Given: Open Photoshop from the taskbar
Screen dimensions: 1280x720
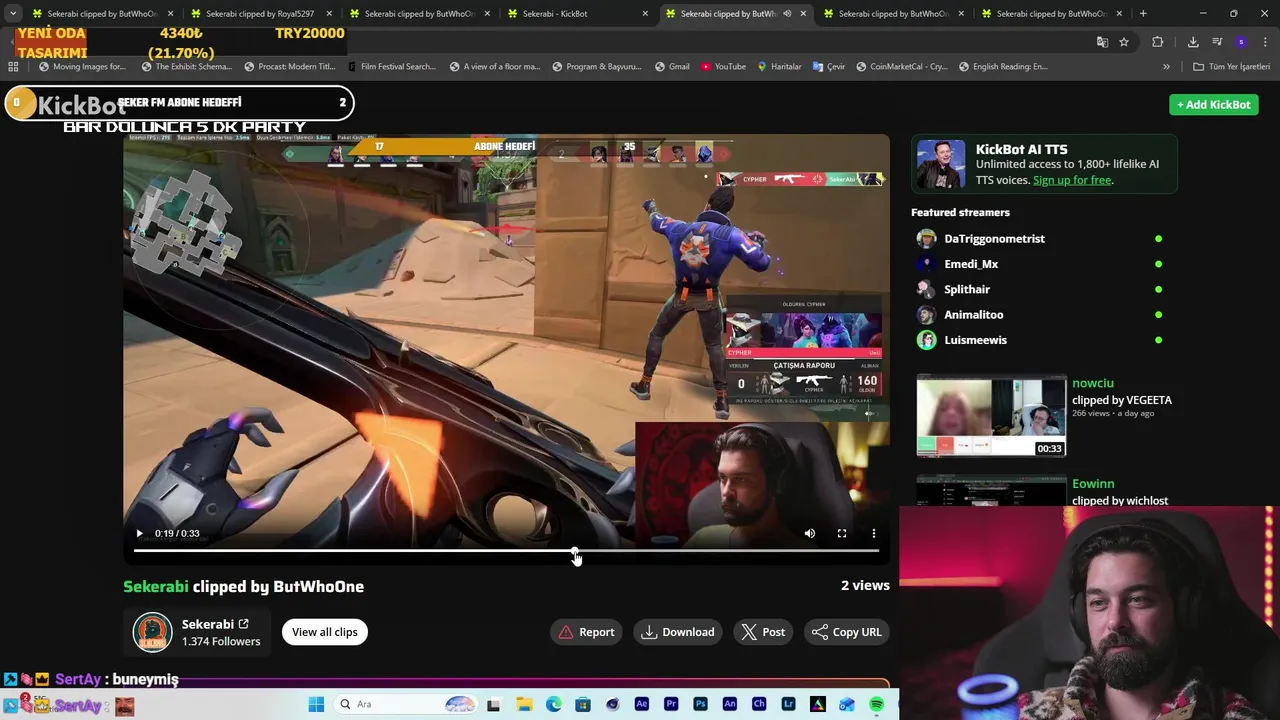Looking at the screenshot, I should (700, 704).
